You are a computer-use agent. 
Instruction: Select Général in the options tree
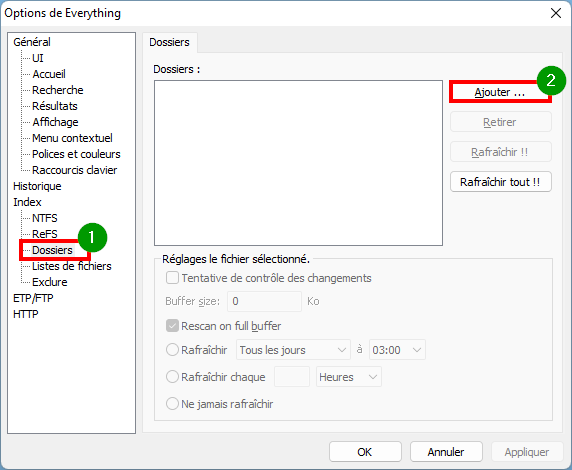[32, 42]
